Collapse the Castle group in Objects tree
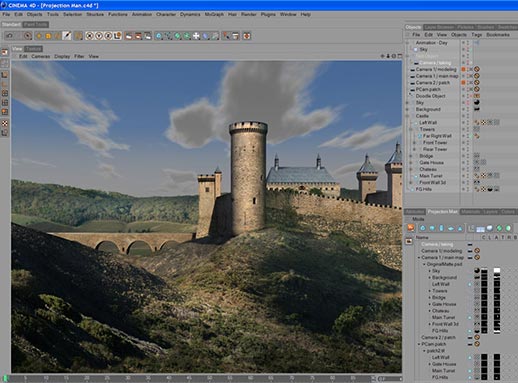 [x=408, y=116]
